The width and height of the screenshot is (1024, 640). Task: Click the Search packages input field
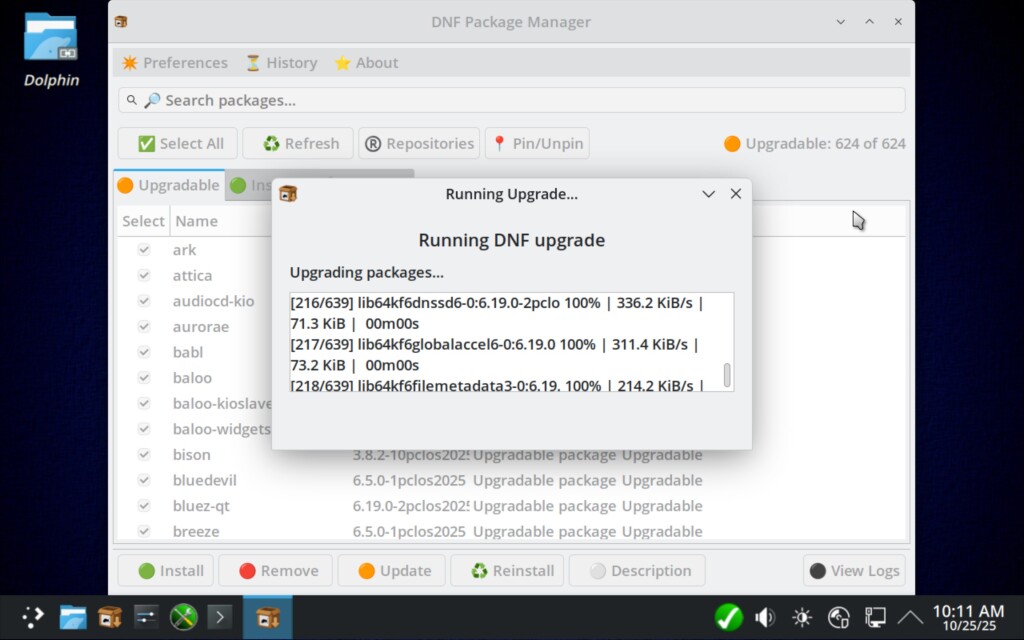click(512, 100)
